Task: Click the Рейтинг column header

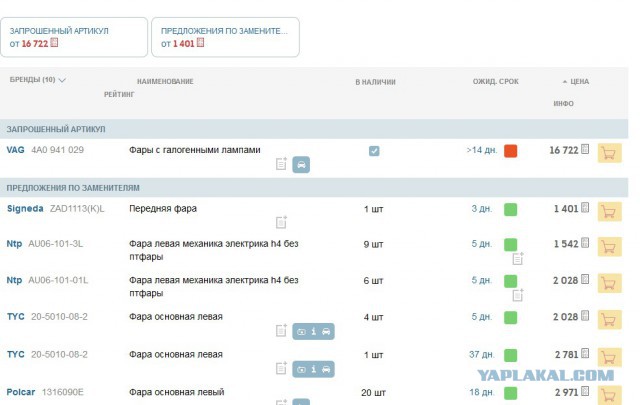Action: (x=119, y=94)
